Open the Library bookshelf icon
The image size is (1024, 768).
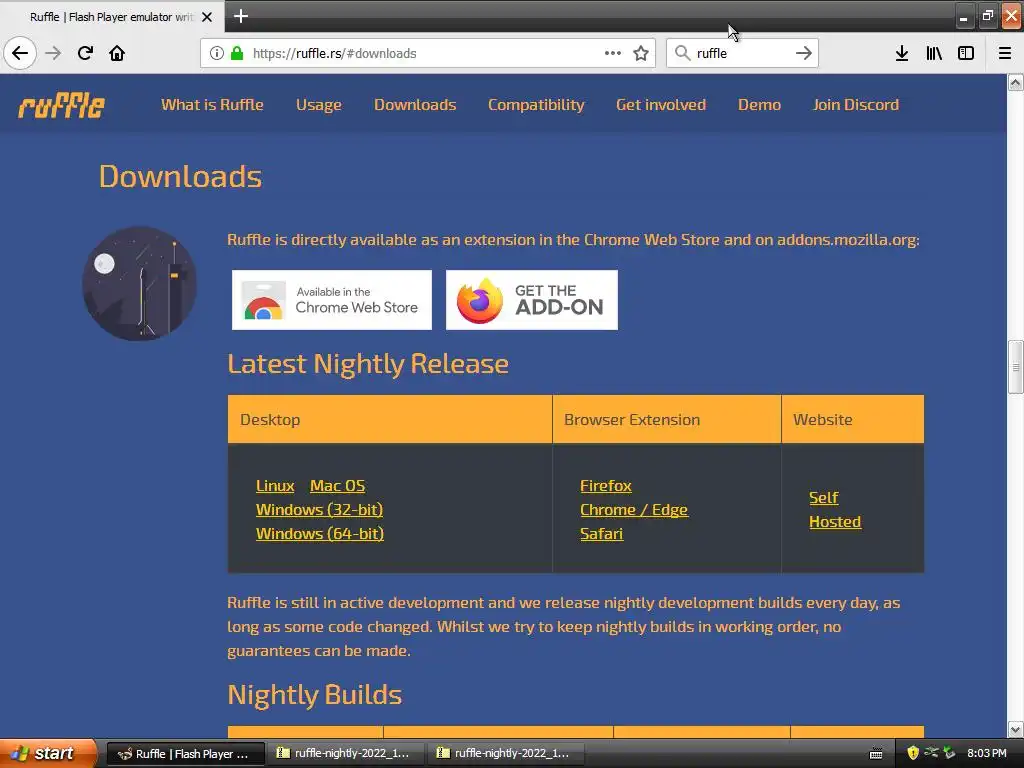(x=934, y=53)
